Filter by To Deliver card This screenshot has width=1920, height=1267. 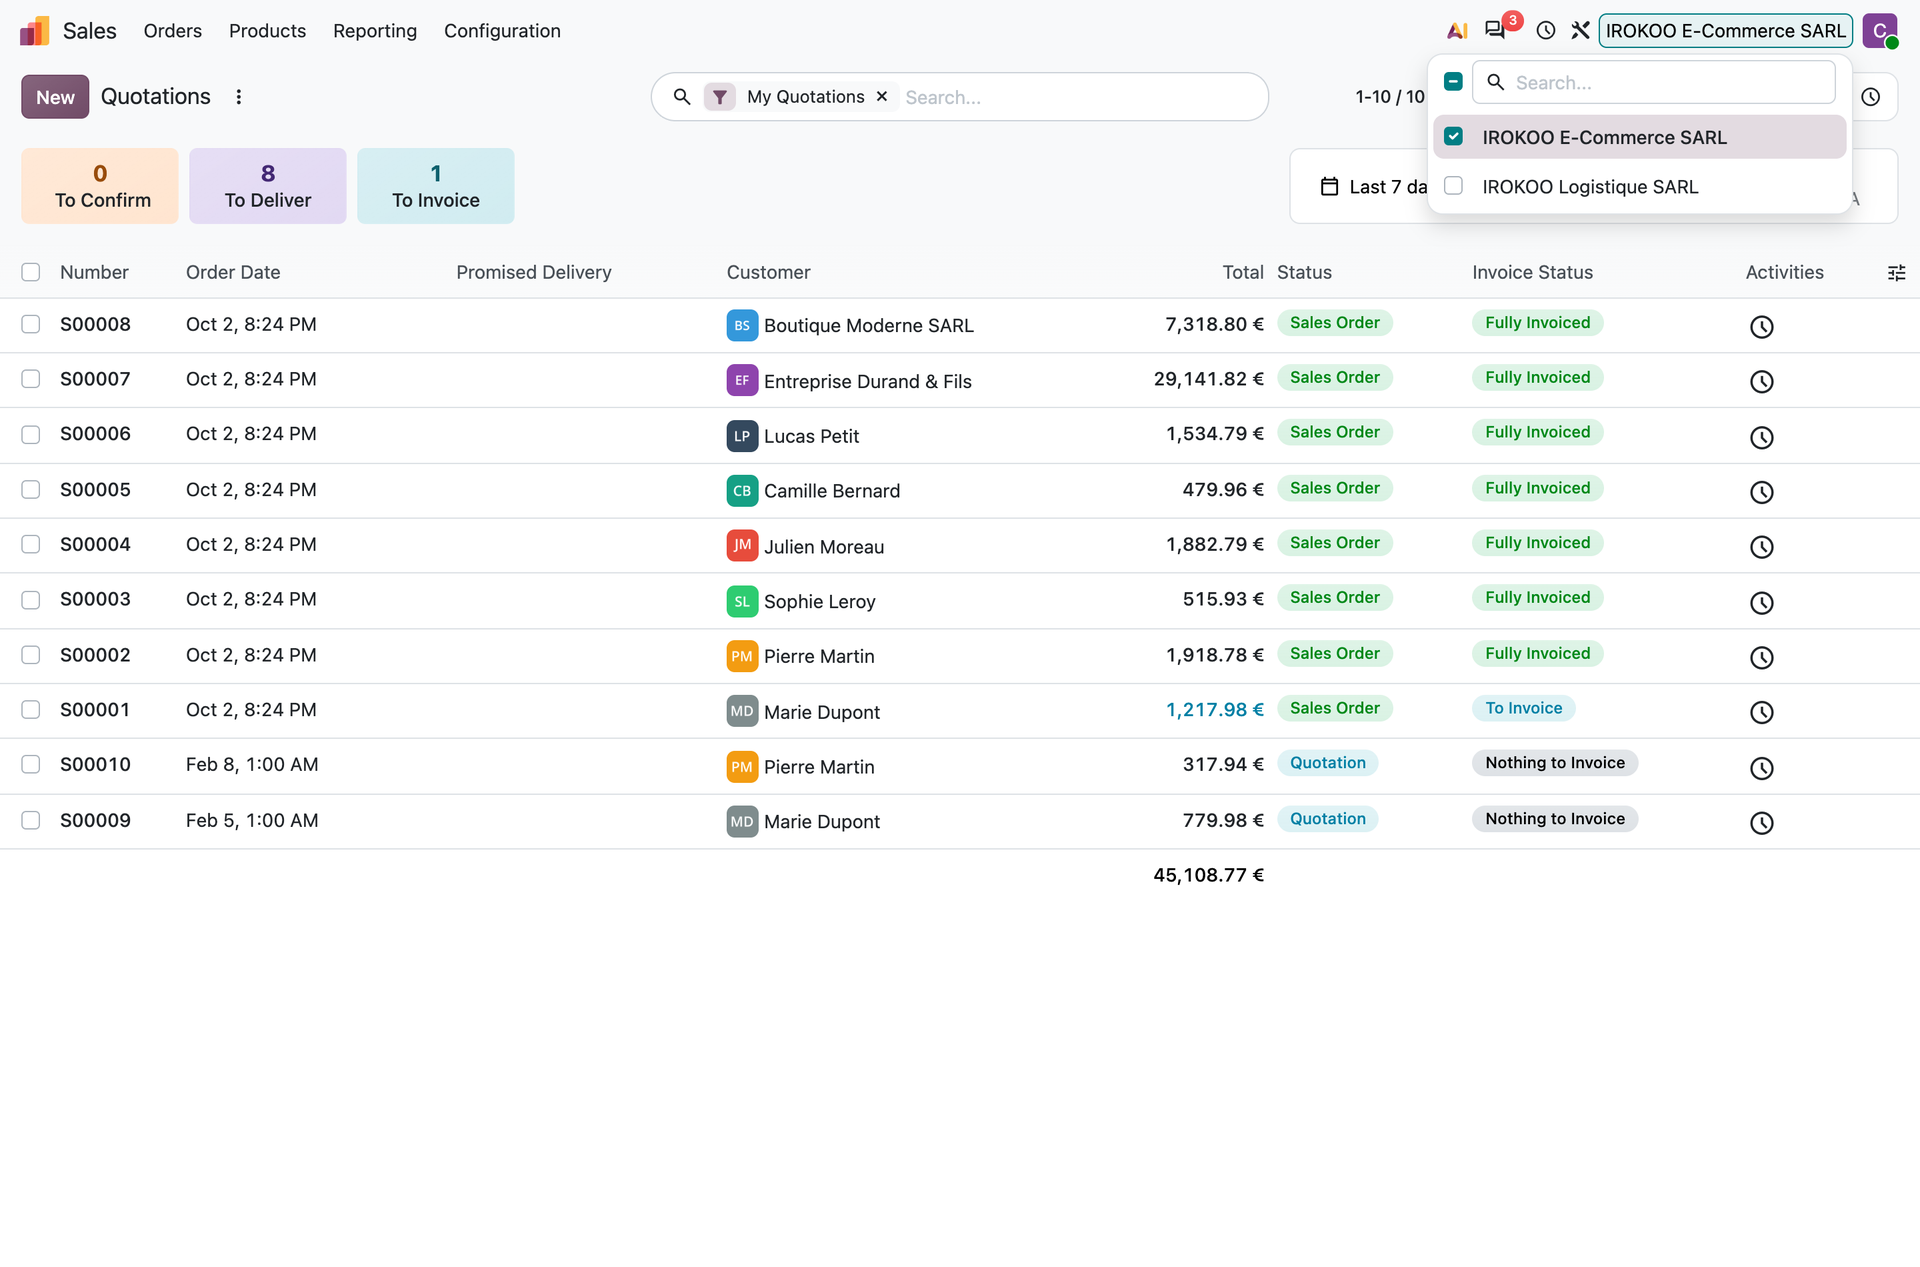268,186
